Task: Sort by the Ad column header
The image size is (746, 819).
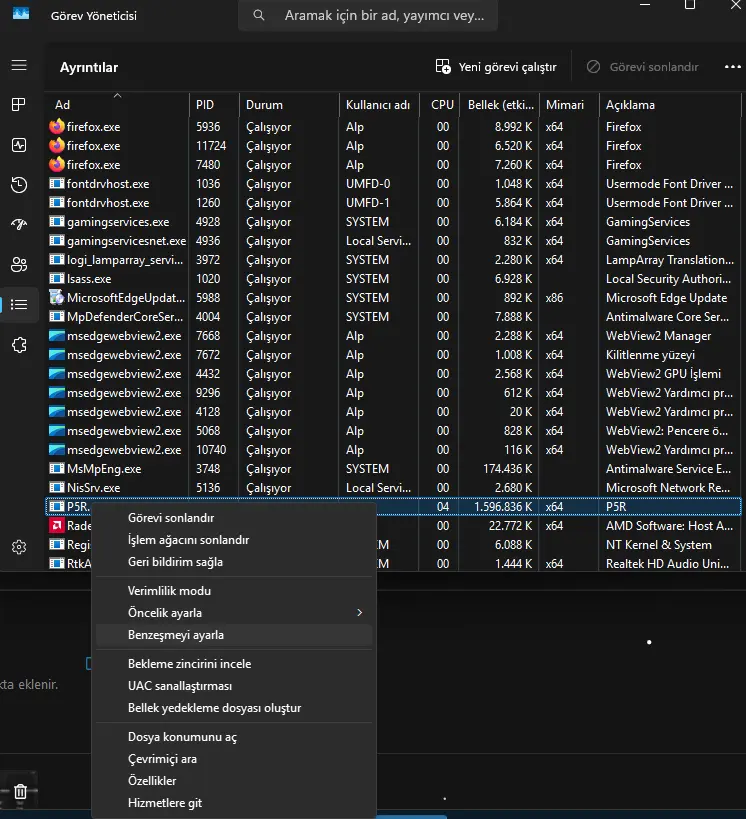Action: point(118,104)
